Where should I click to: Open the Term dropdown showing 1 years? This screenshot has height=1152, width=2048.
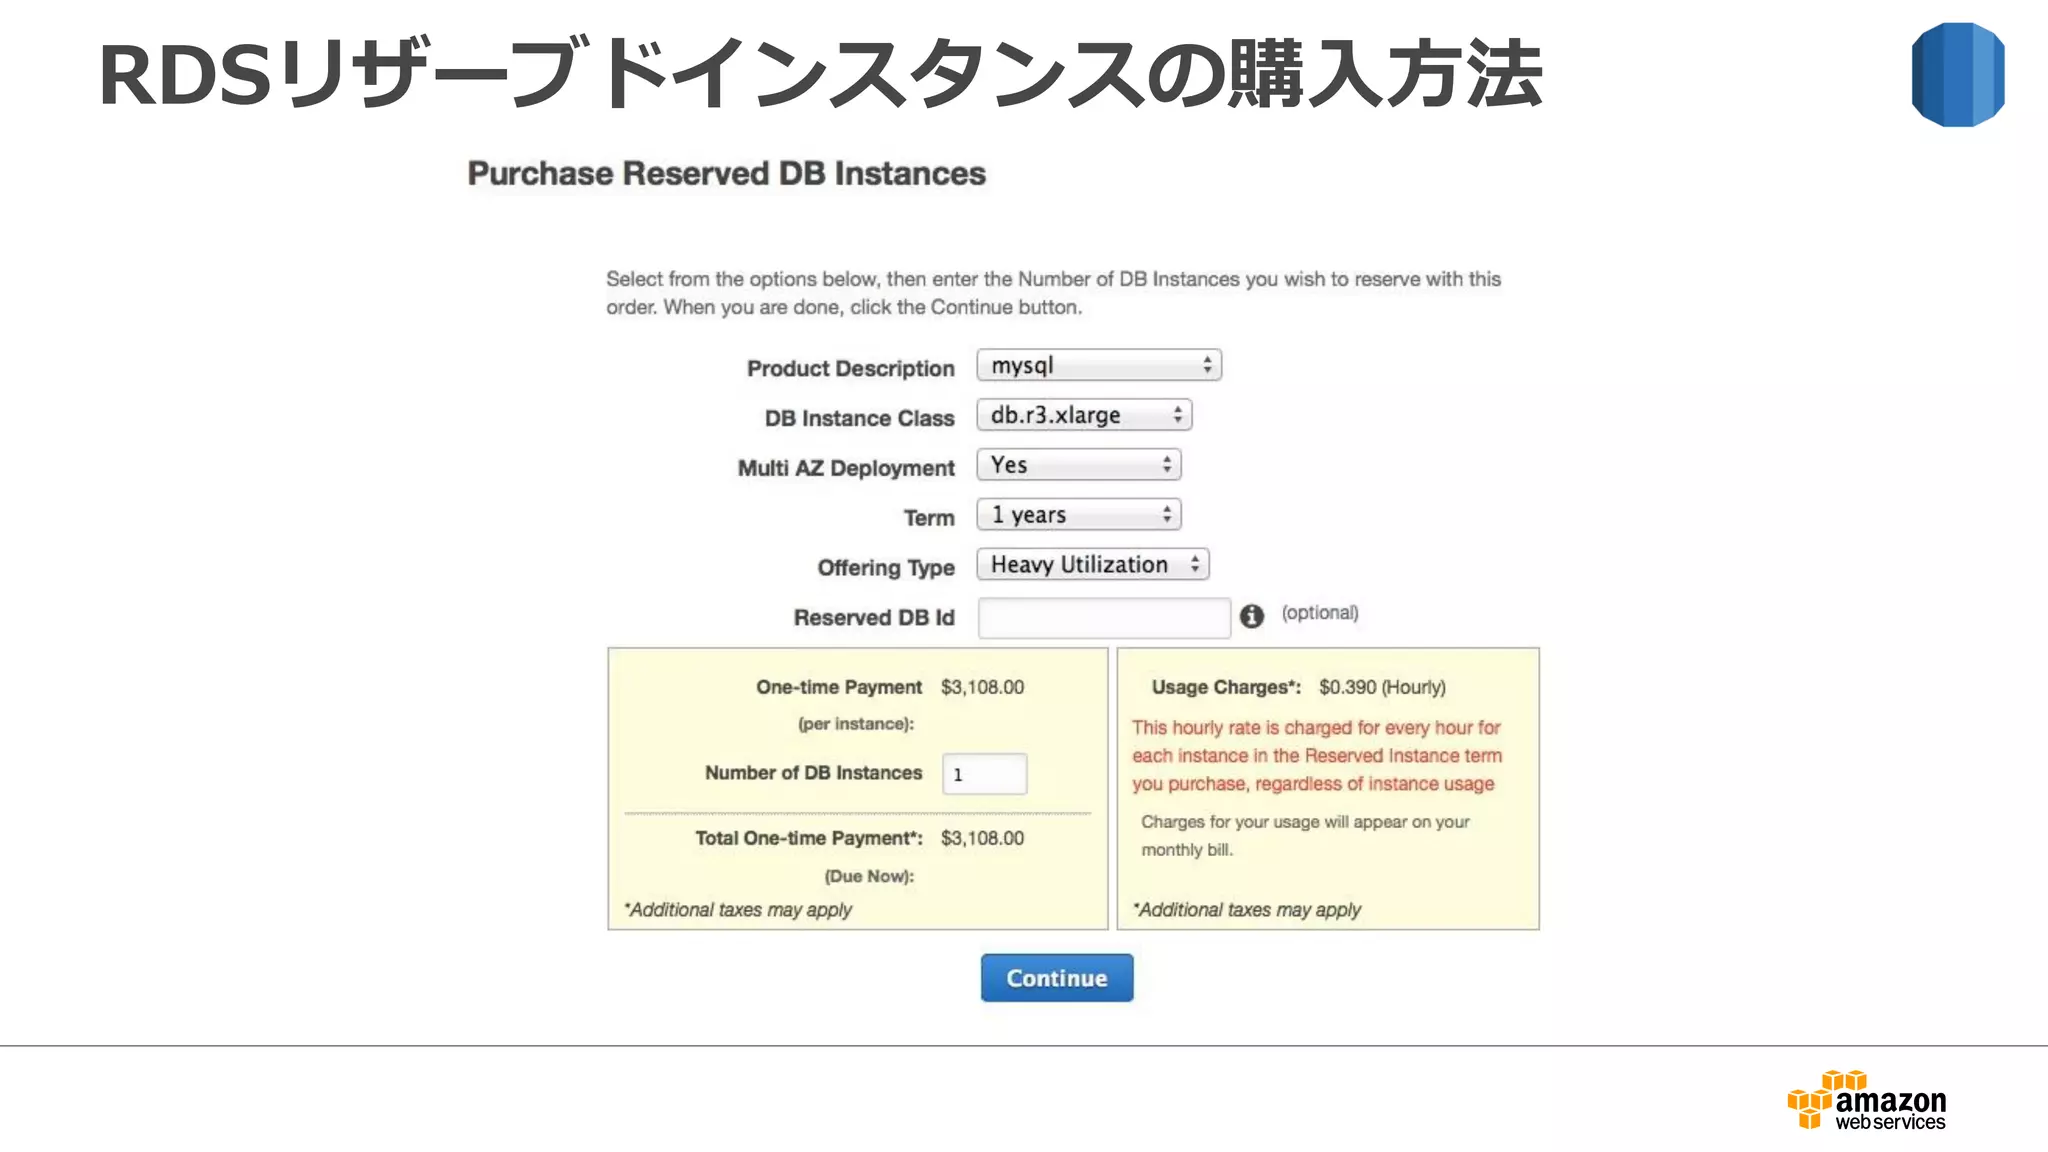pos(1079,515)
